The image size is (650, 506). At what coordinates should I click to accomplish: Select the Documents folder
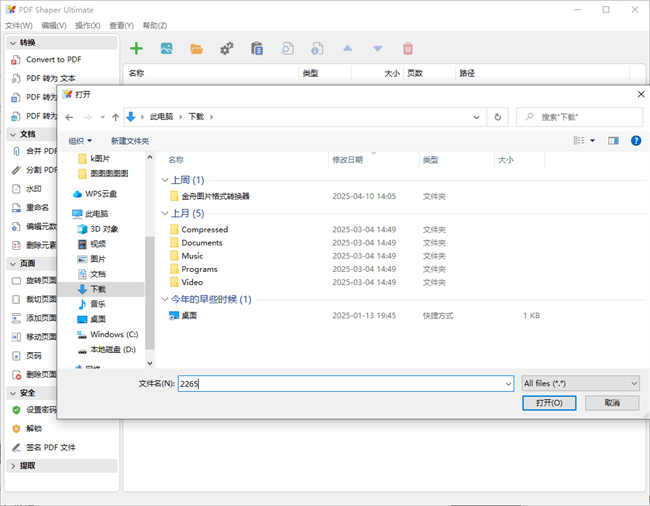[x=201, y=243]
